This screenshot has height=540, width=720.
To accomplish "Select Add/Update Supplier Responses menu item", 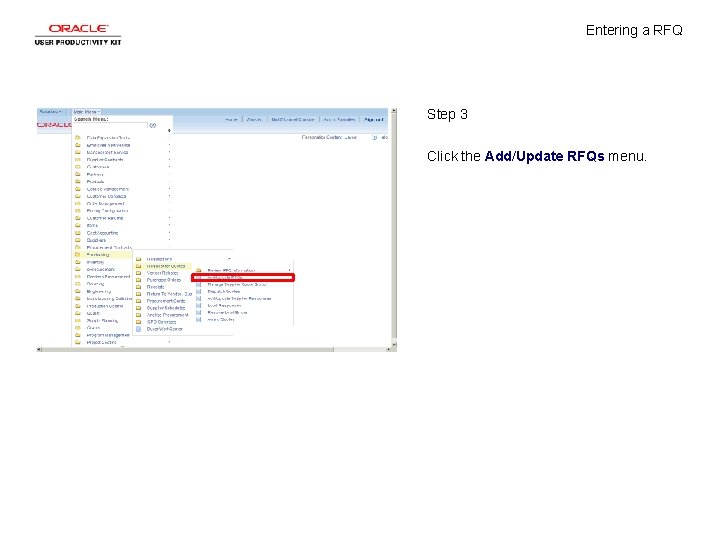I will pyautogui.click(x=239, y=298).
